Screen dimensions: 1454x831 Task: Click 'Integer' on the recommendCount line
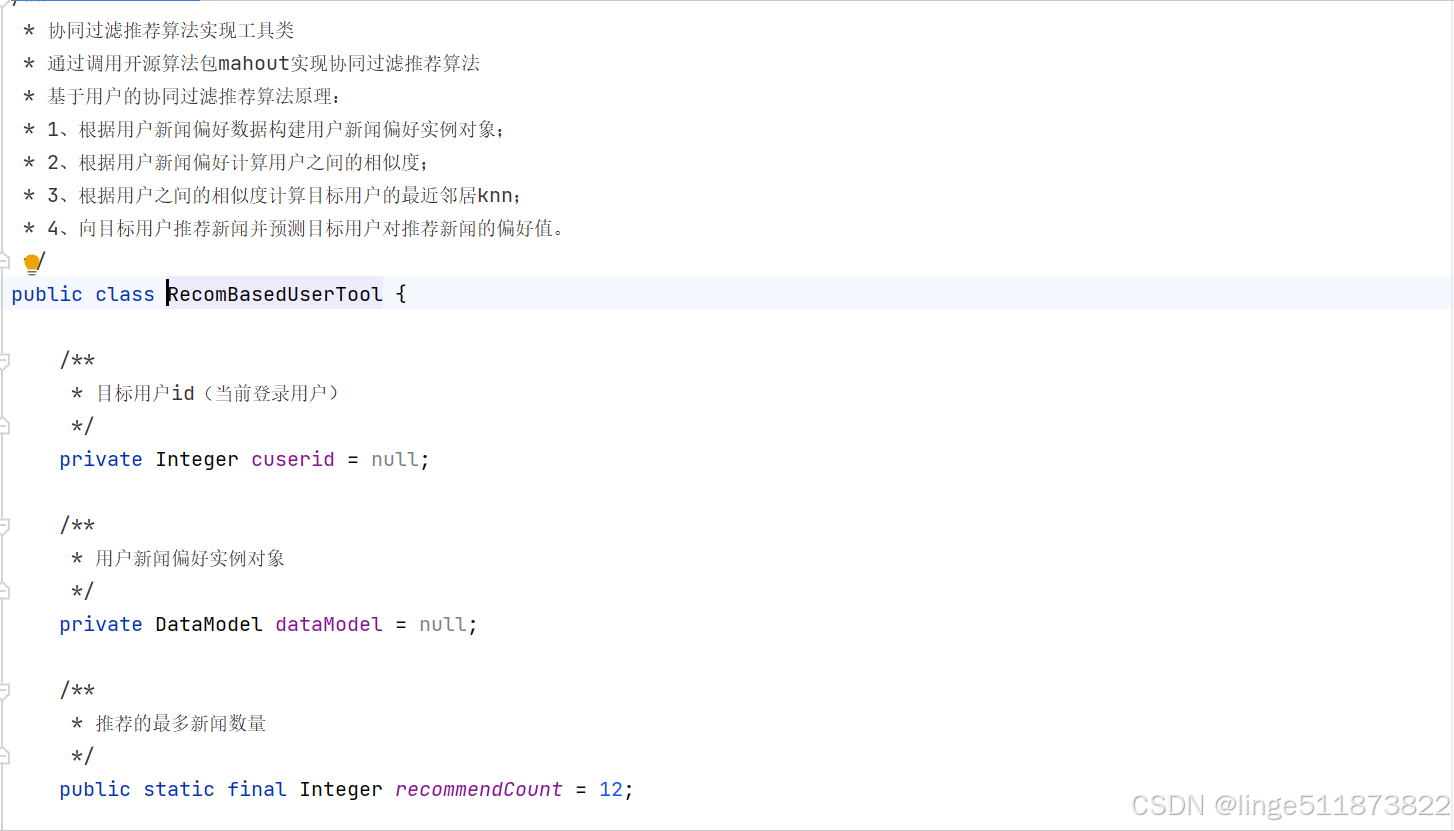coord(341,789)
